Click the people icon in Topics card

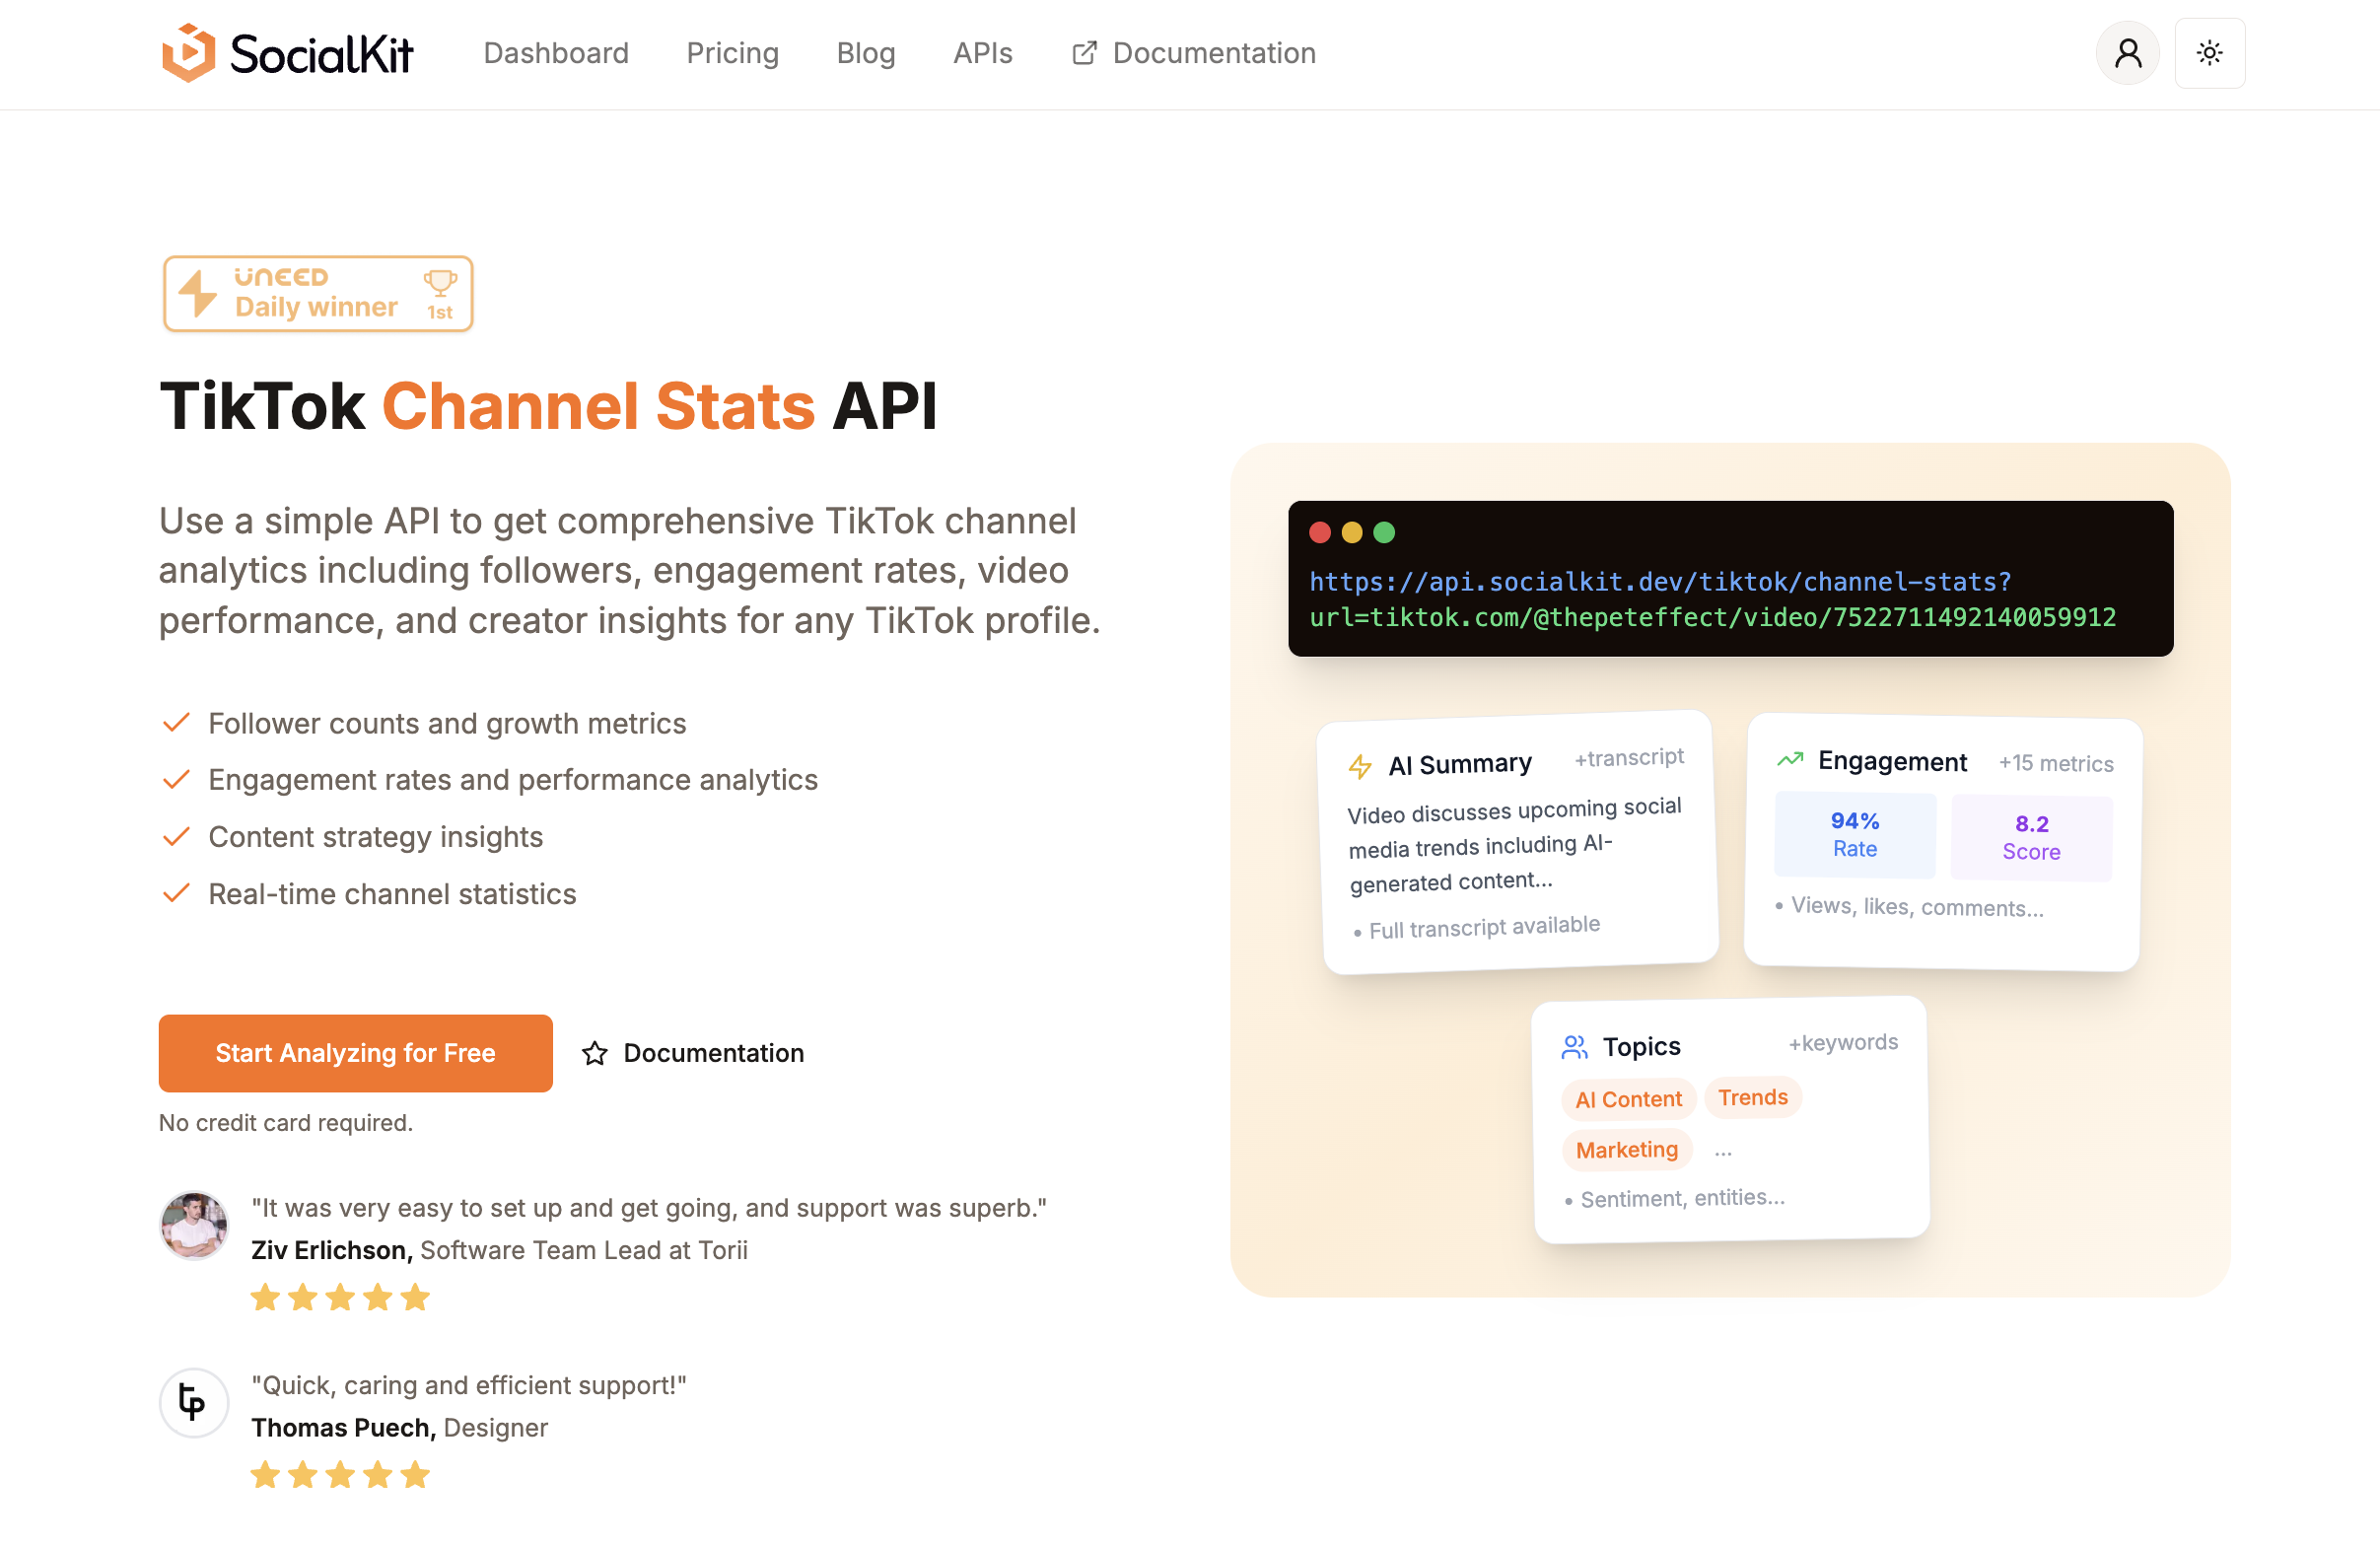click(1575, 1047)
